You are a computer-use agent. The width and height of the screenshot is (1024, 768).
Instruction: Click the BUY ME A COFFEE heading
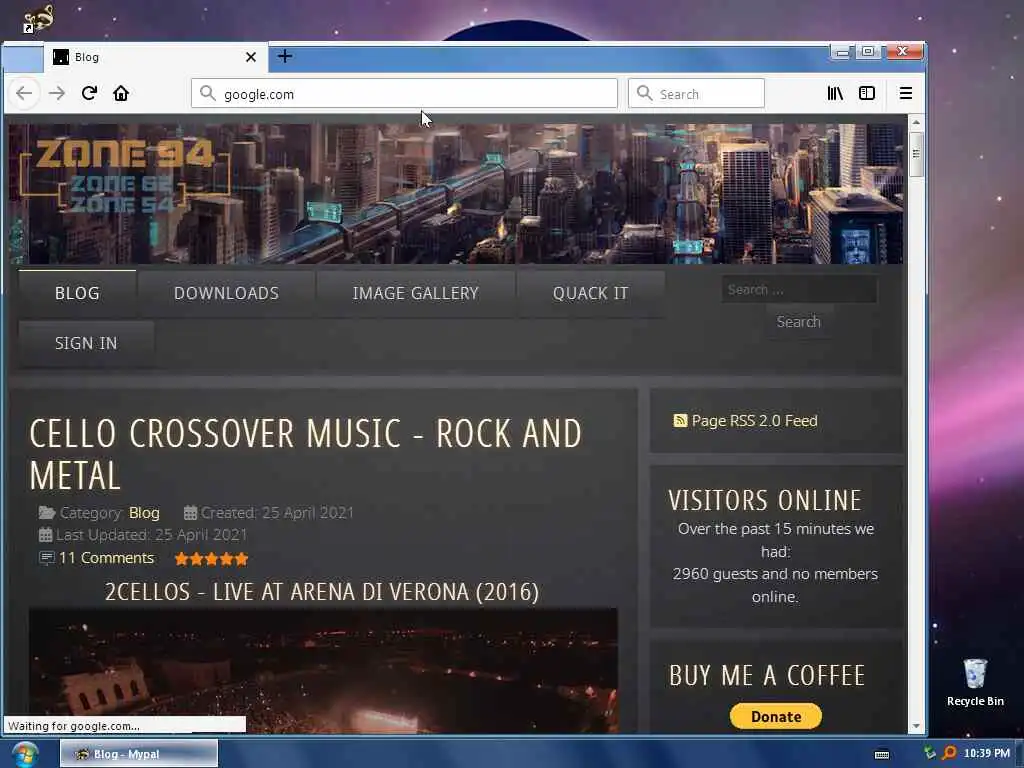coord(767,675)
